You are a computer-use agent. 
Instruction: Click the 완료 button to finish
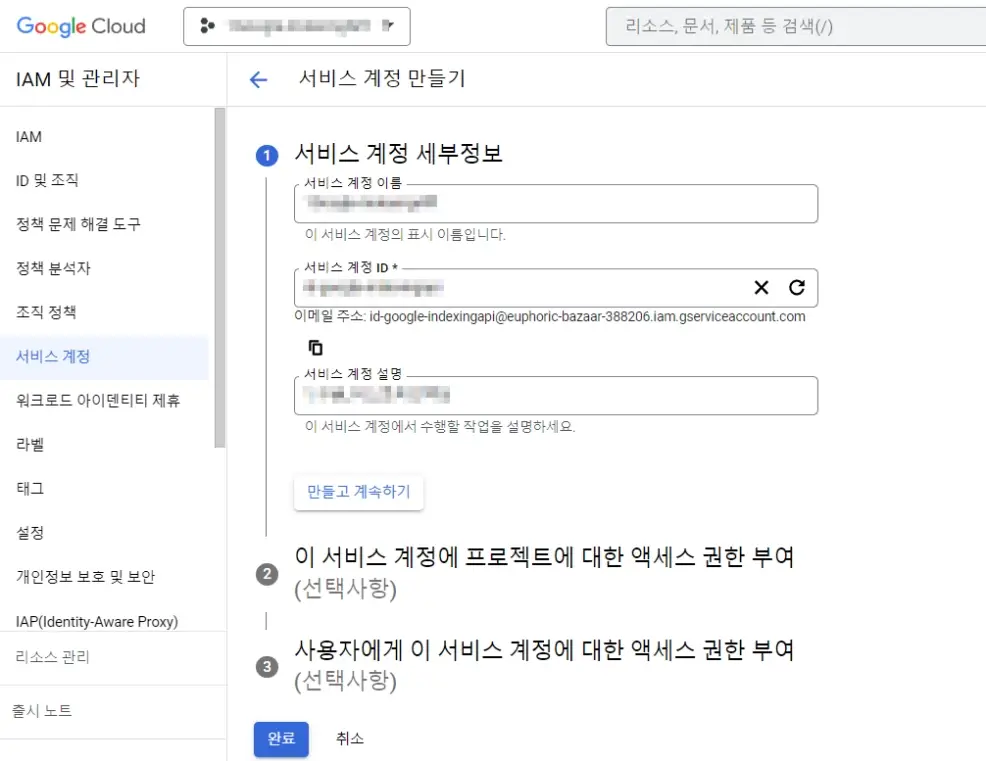(x=281, y=738)
